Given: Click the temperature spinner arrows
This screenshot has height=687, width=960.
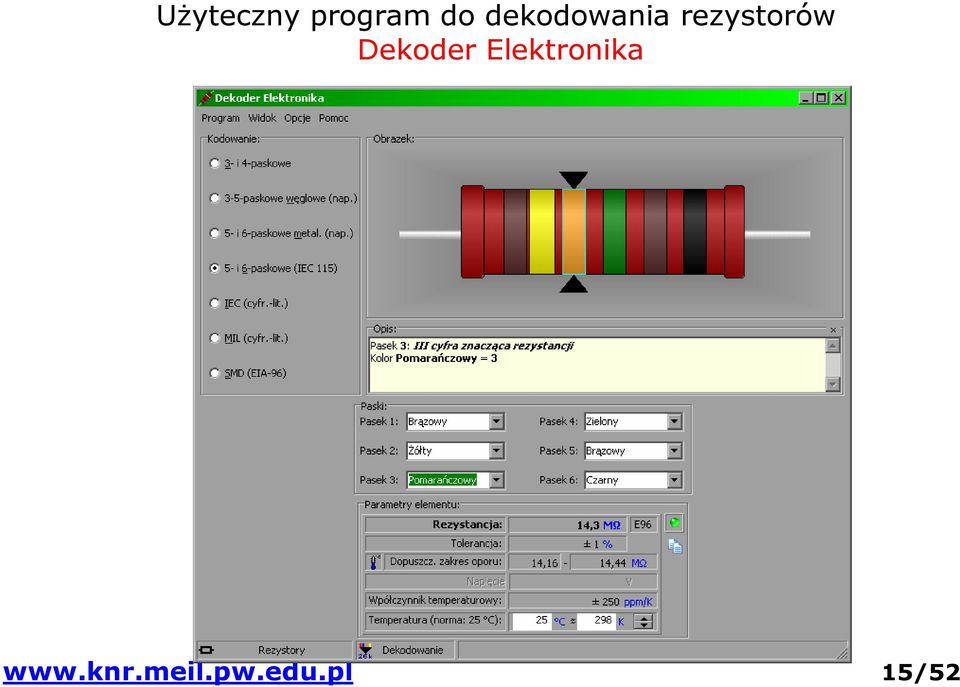Looking at the screenshot, I should click(643, 621).
